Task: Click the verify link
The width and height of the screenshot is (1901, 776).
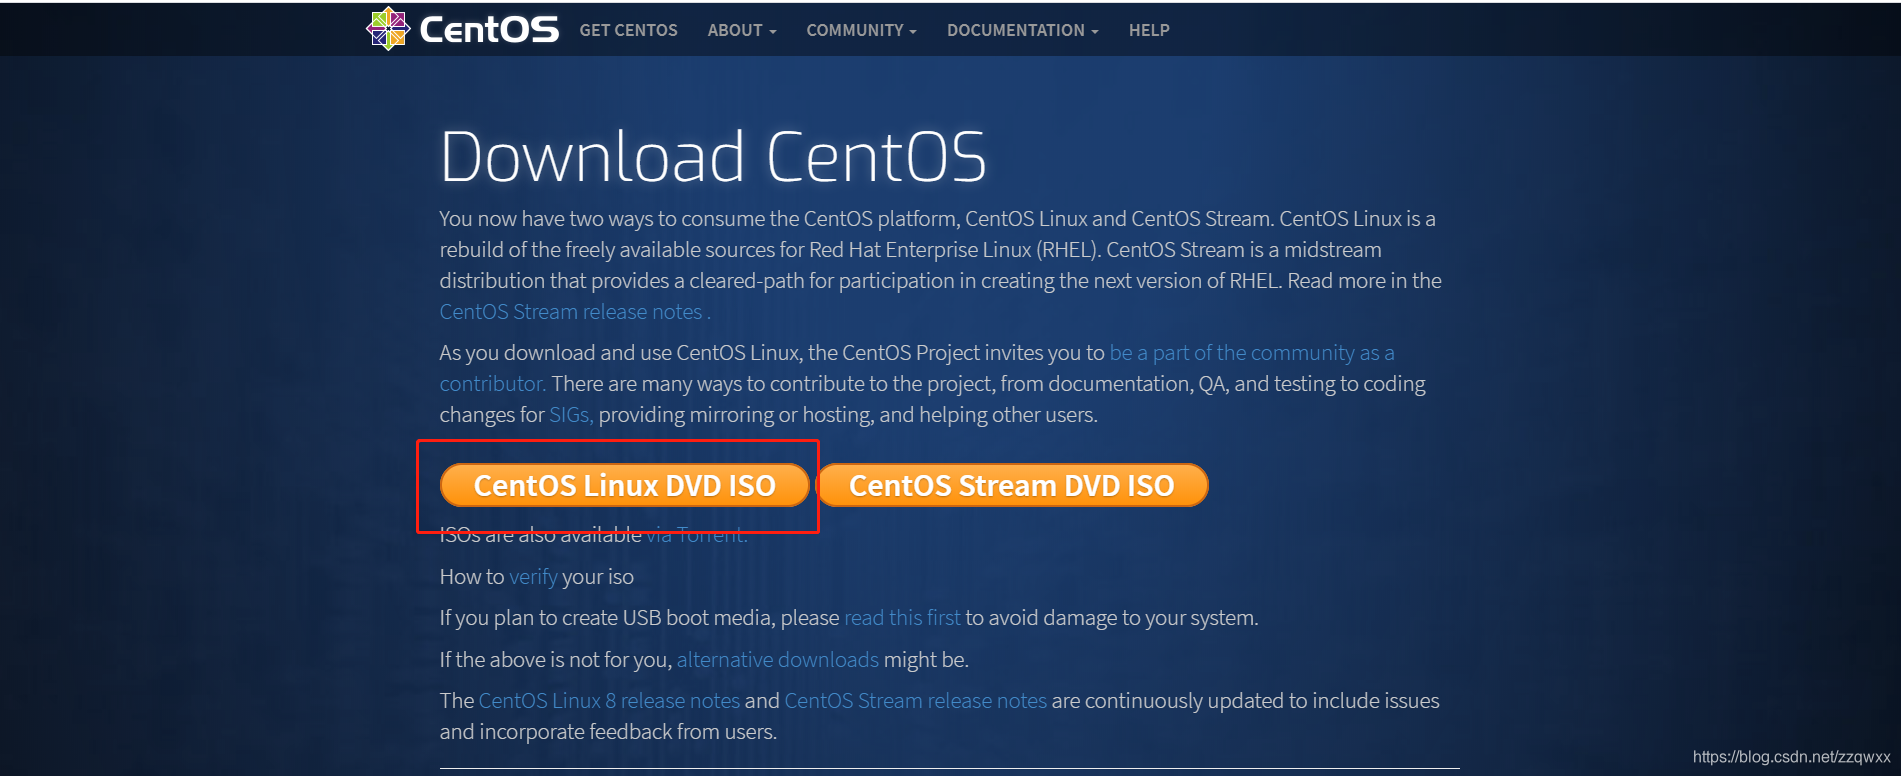Action: [533, 577]
